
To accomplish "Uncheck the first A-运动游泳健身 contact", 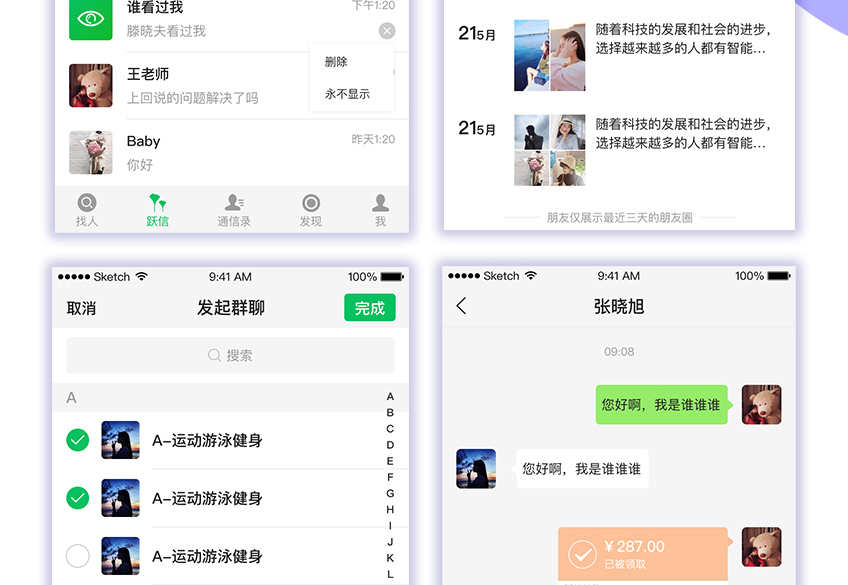I will tap(77, 440).
